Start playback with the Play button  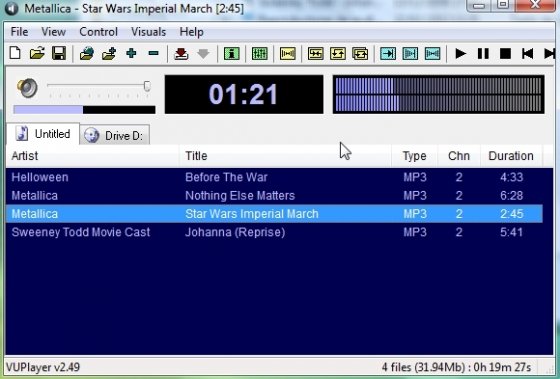[x=461, y=54]
